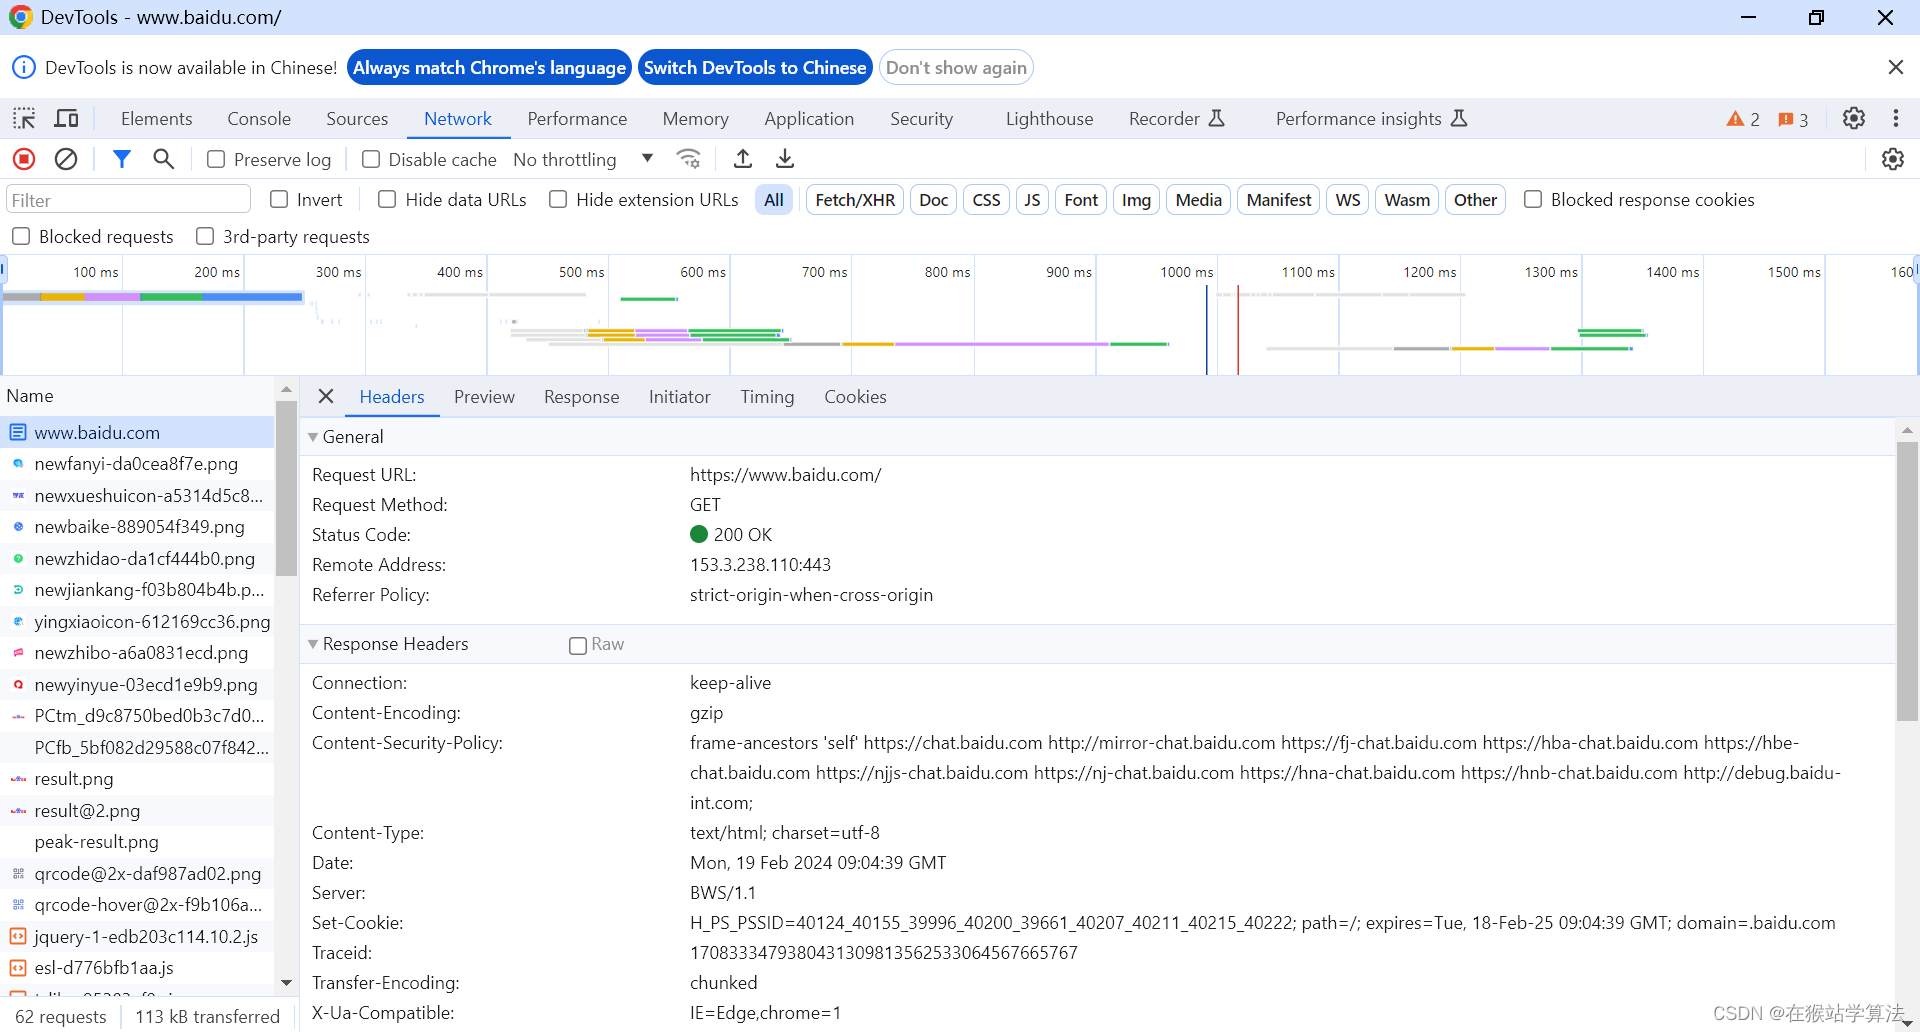
Task: Toggle the filter funnel icon
Action: pos(122,159)
